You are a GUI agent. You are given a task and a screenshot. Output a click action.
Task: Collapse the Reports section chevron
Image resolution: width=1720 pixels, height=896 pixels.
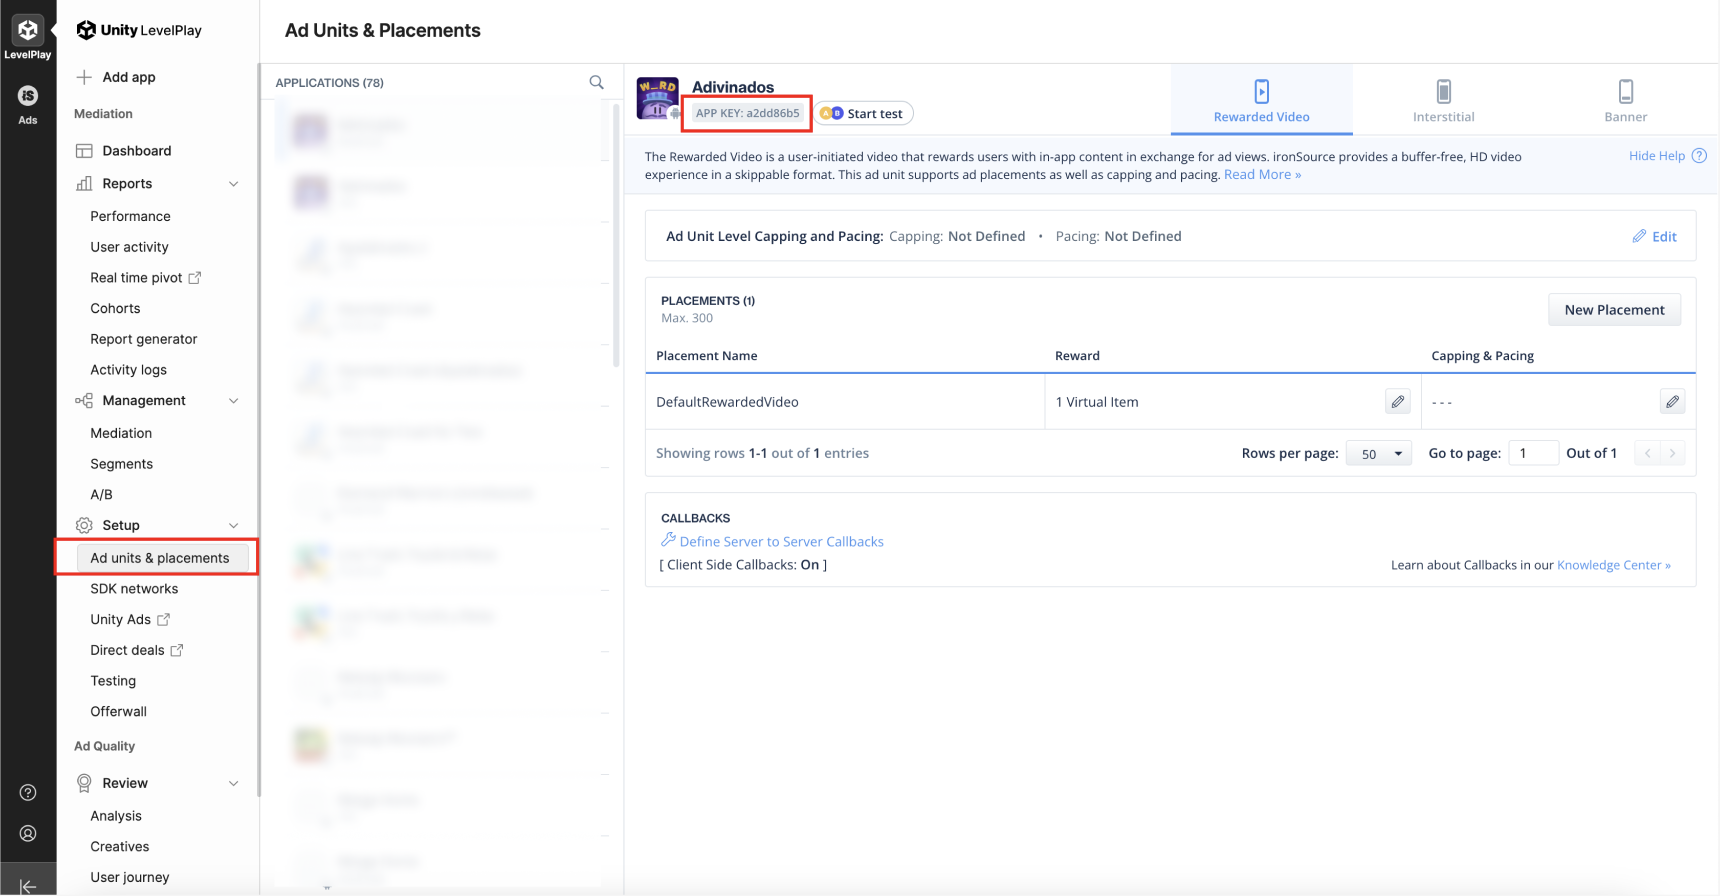(234, 184)
